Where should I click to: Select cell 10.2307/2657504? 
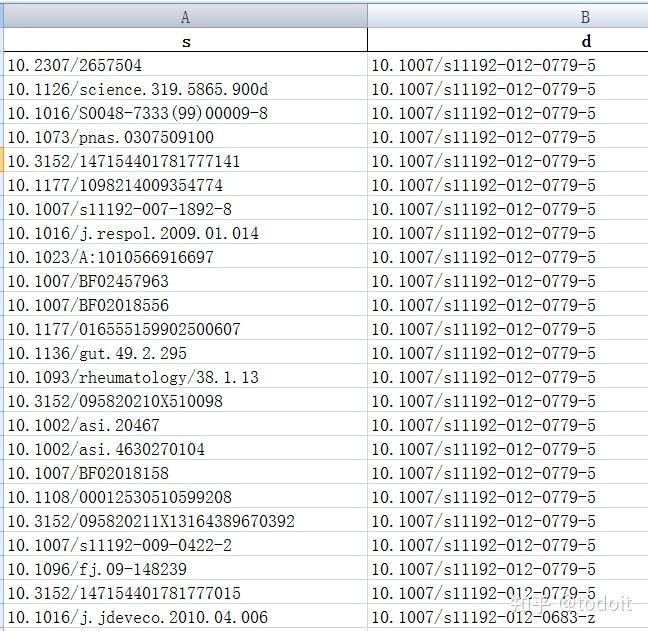[185, 64]
